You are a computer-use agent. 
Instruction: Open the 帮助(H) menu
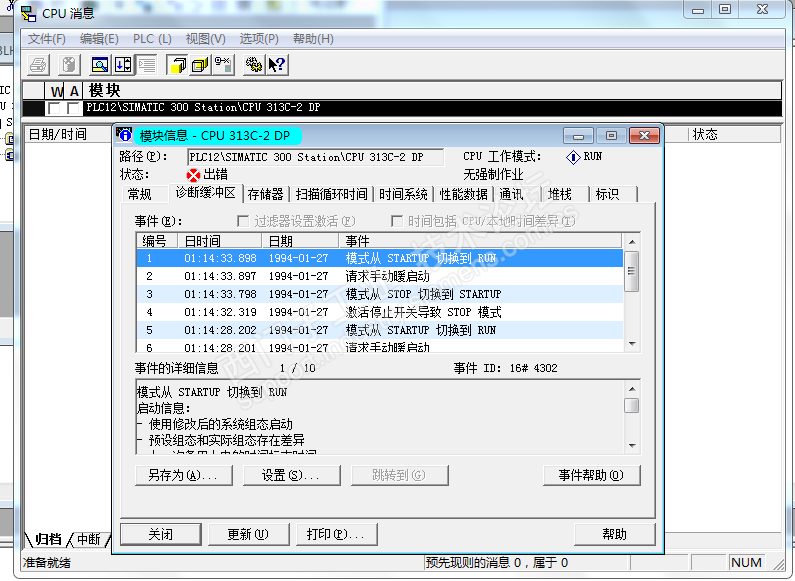click(313, 39)
